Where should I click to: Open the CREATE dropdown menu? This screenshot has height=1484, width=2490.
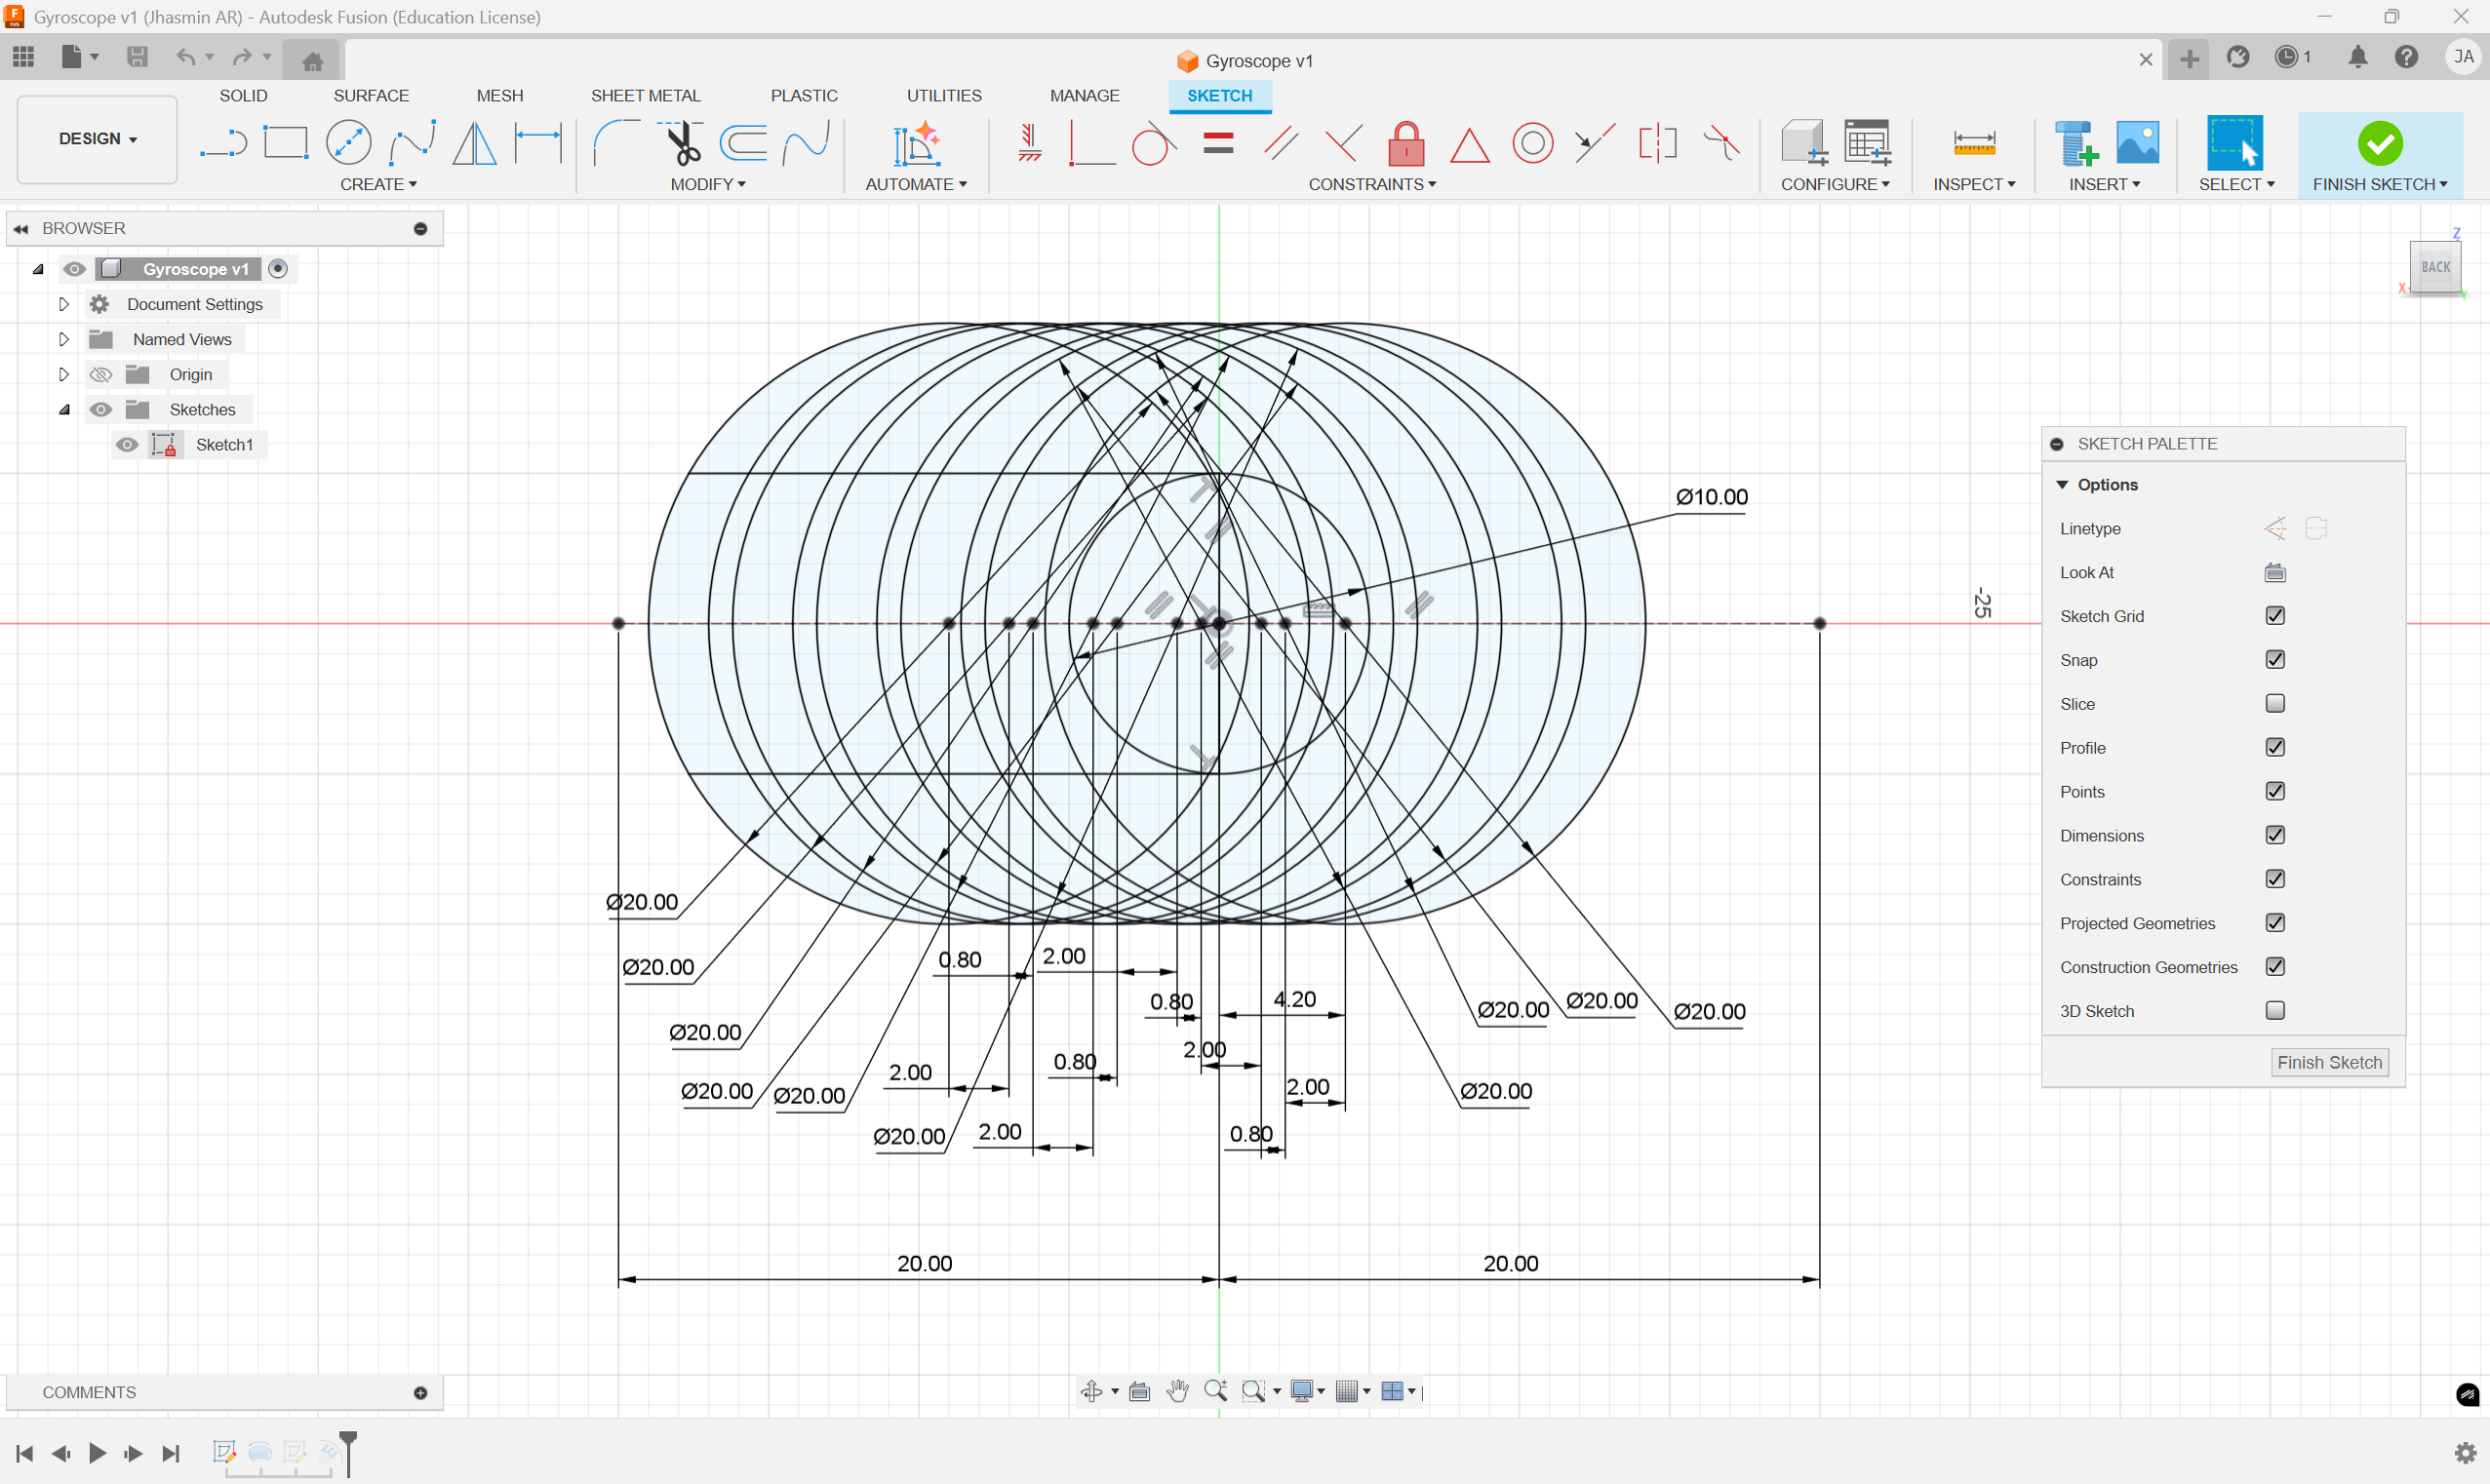[x=378, y=184]
